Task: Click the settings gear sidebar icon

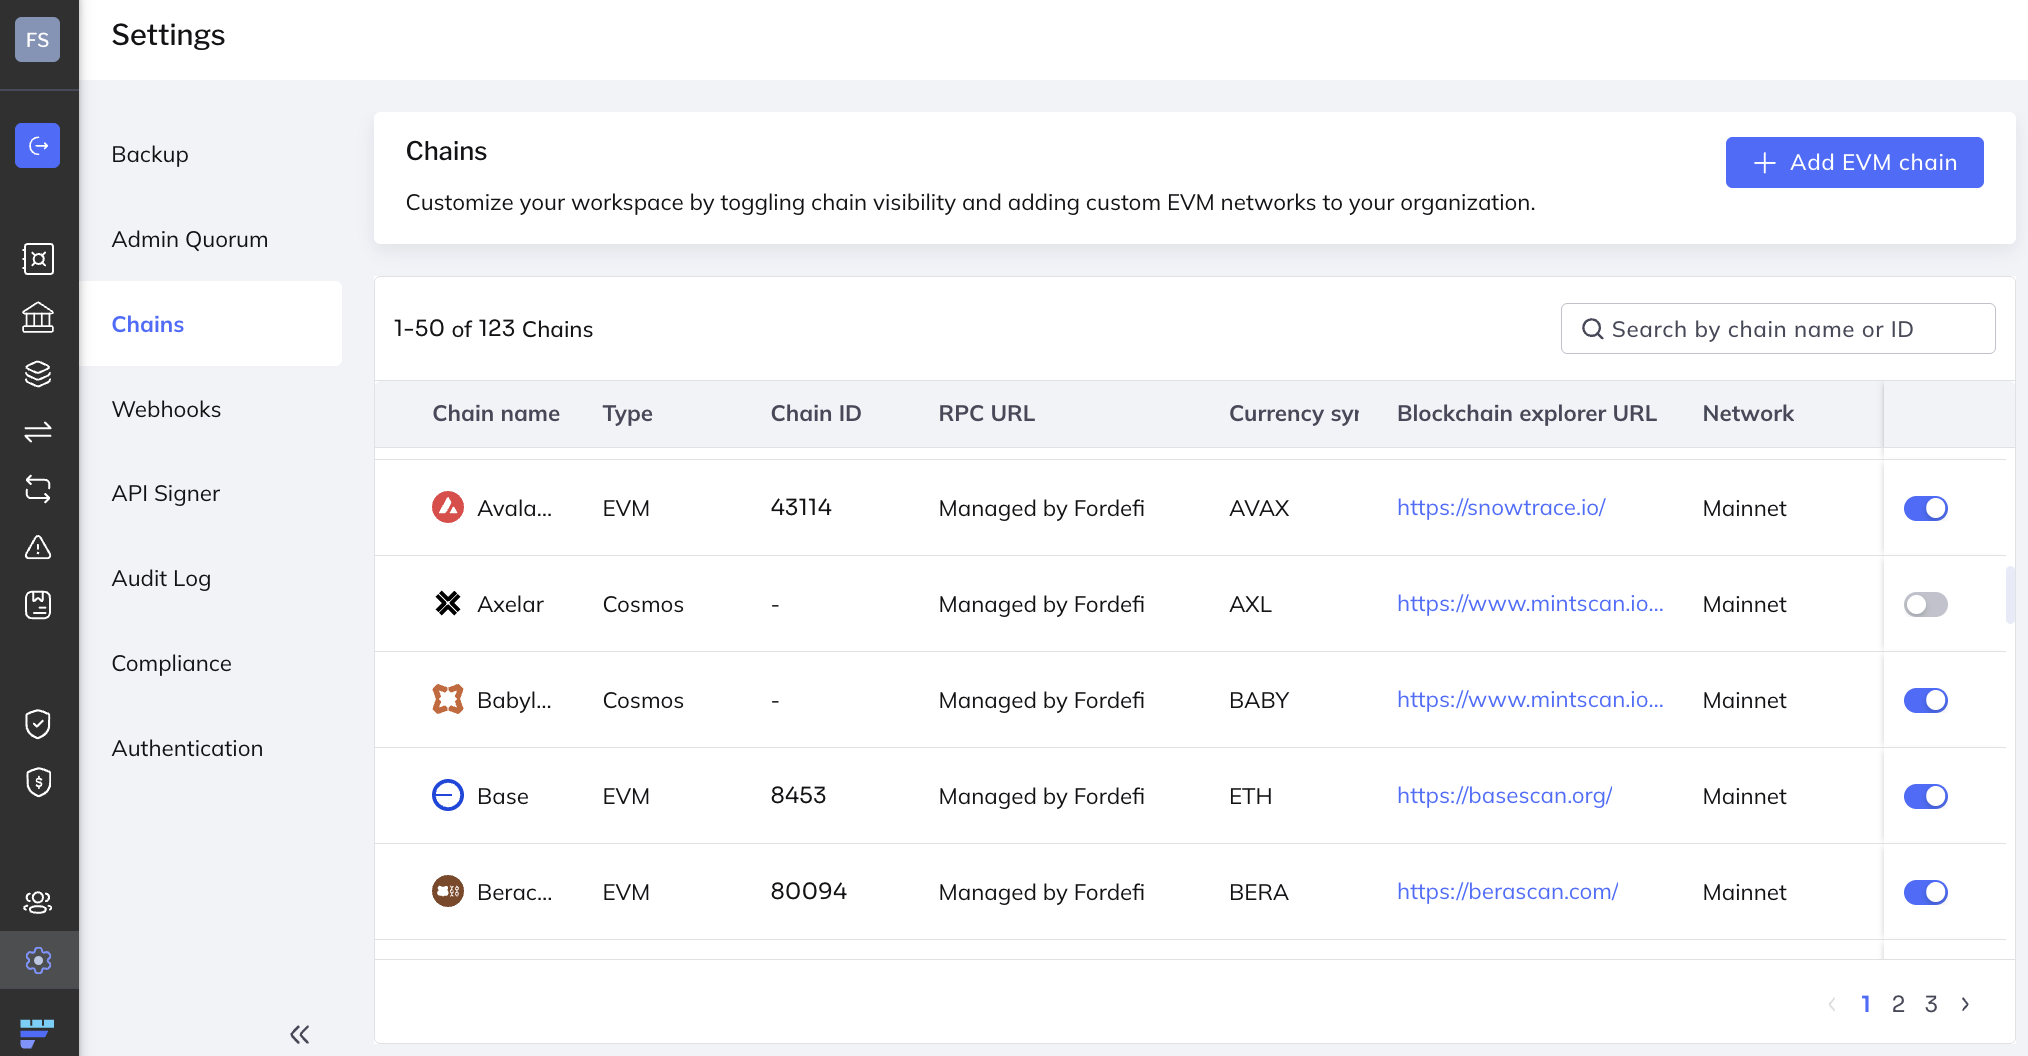Action: click(x=38, y=960)
